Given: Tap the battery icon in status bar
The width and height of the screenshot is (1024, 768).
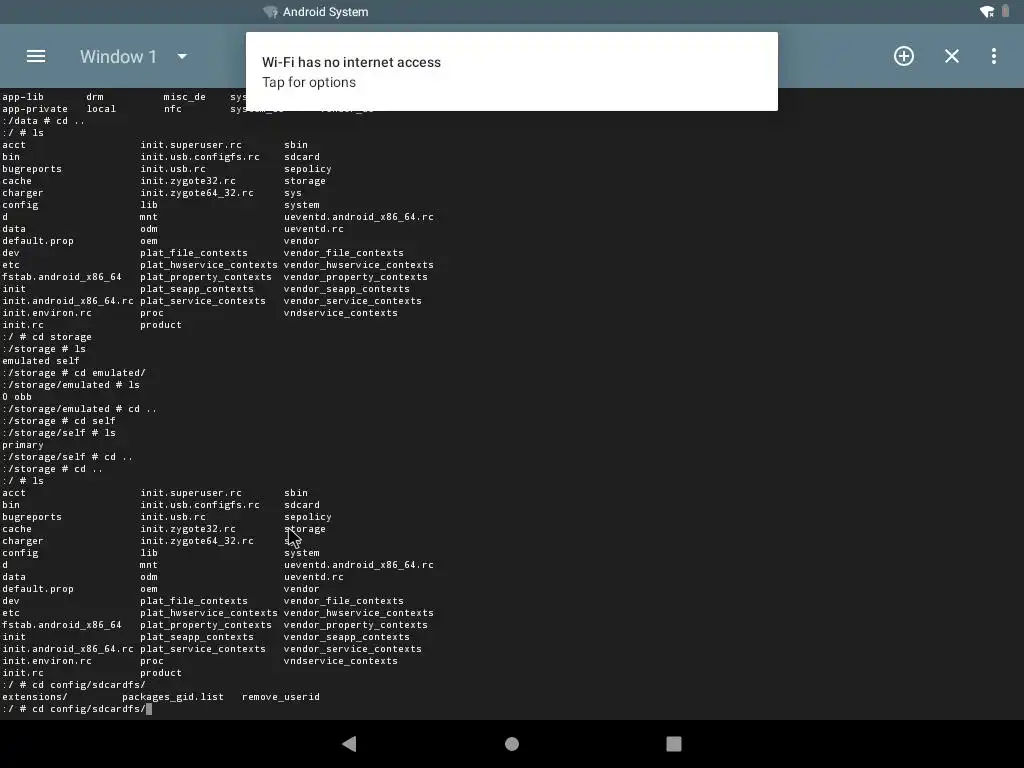Looking at the screenshot, I should pos(1006,12).
